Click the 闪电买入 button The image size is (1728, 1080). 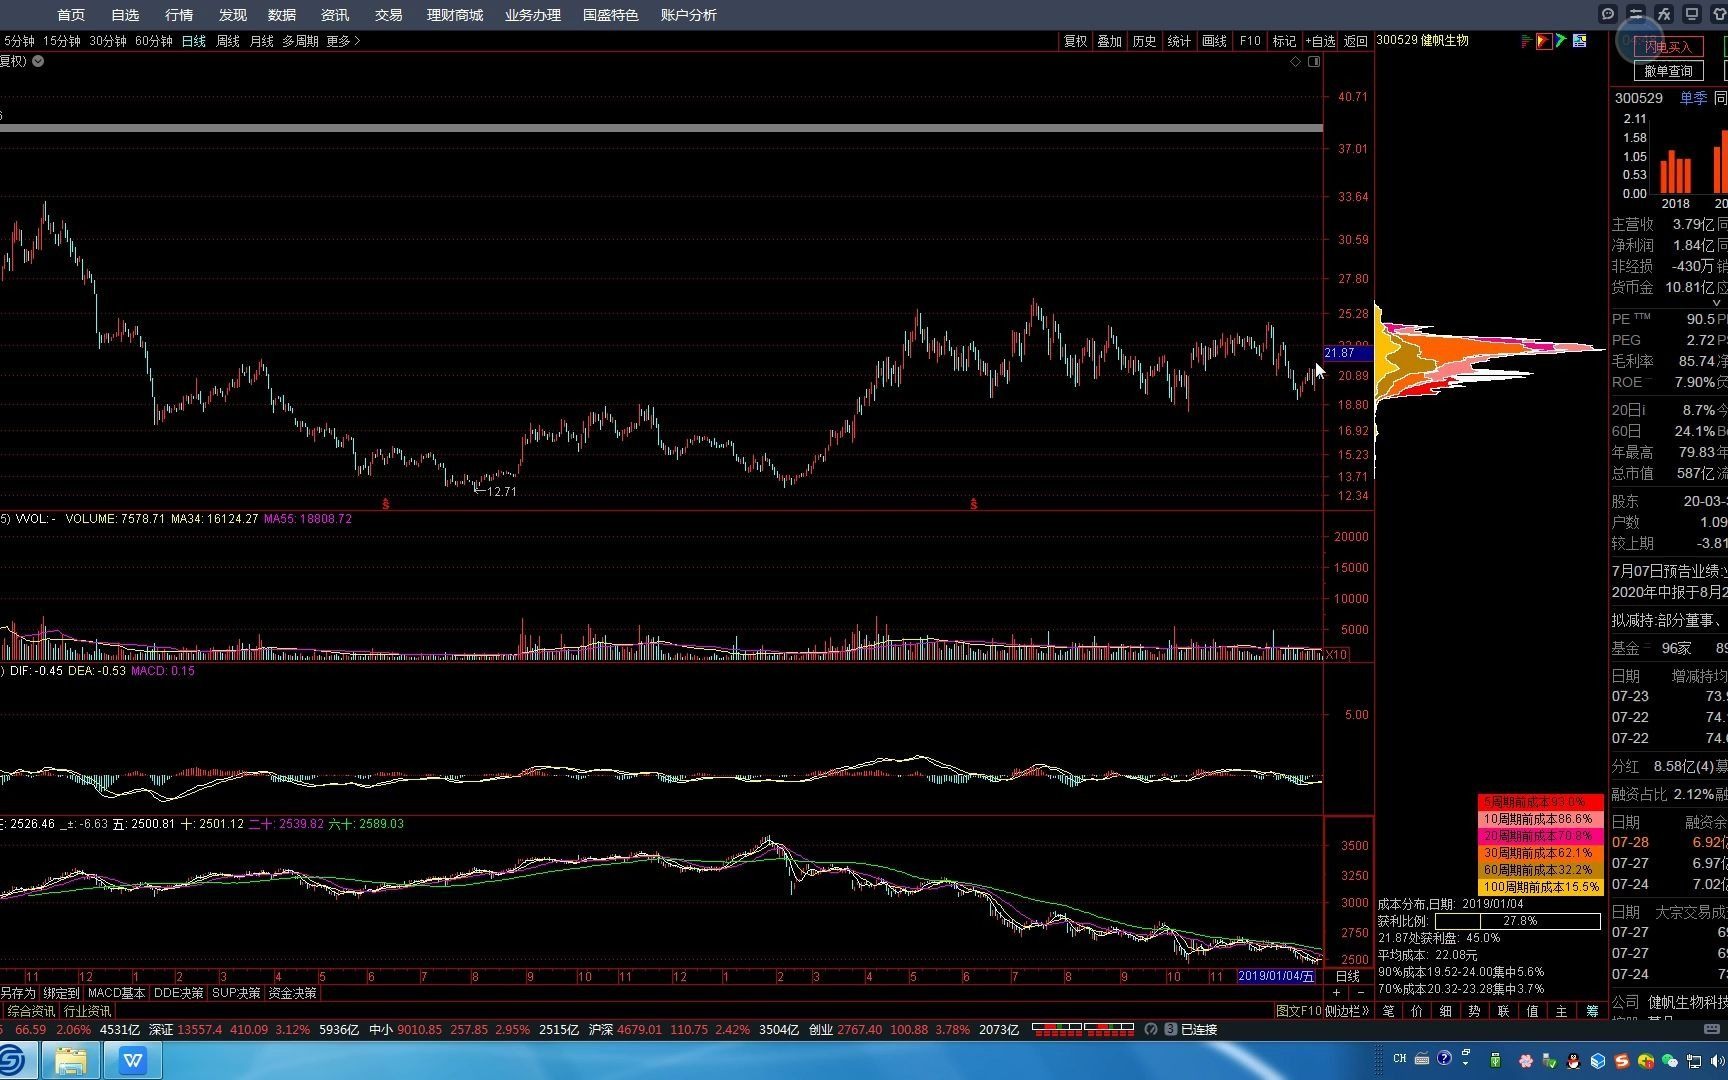[1668, 47]
